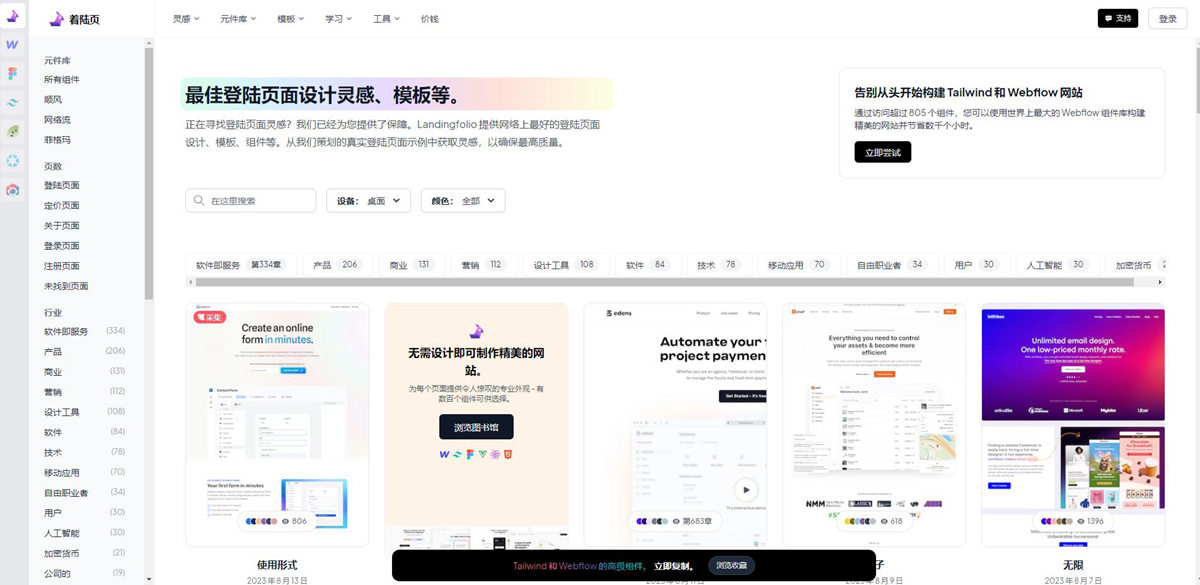Viewport: 1200px width, 585px height.
Task: Click the eye views icon showing 618
Action: coord(883,521)
